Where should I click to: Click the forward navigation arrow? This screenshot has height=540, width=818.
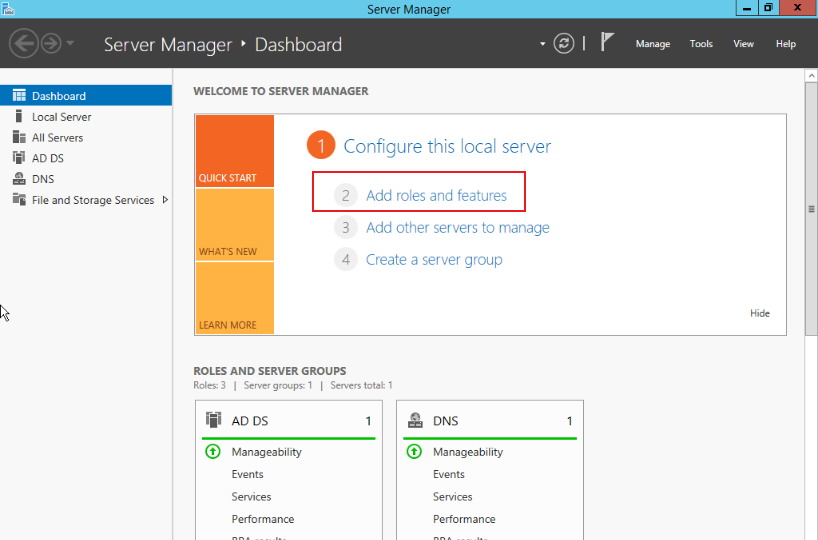coord(51,43)
